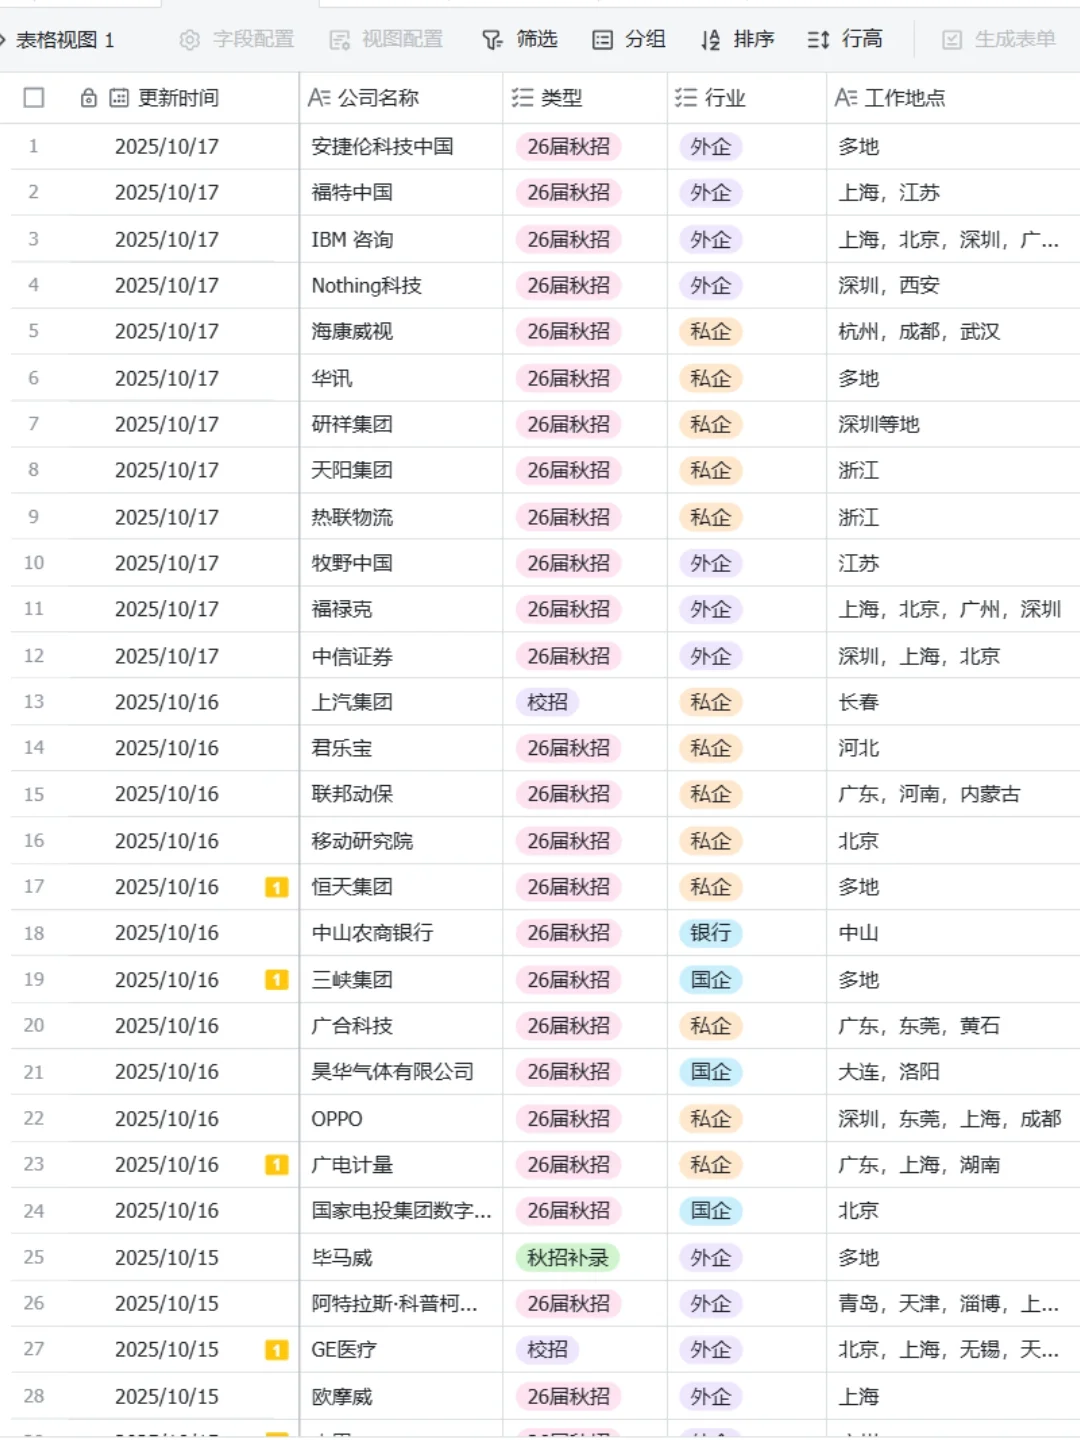The width and height of the screenshot is (1080, 1440).
Task: Click the date-type icon of 更新时间
Action: 119,97
